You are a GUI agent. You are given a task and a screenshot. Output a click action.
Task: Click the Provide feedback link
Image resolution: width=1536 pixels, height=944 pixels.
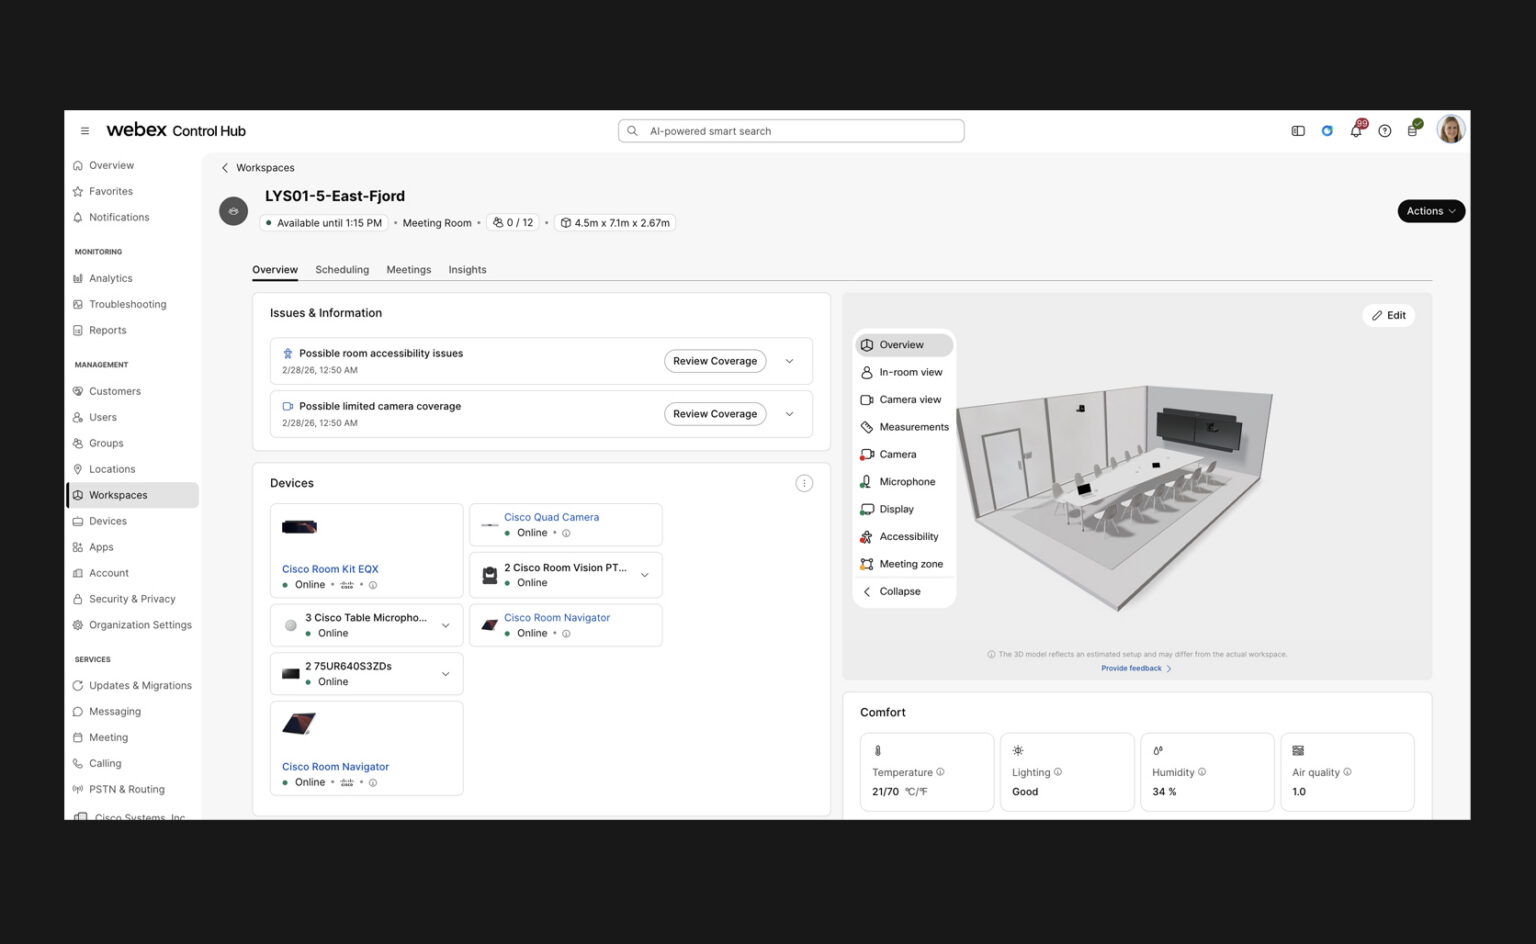pyautogui.click(x=1136, y=669)
